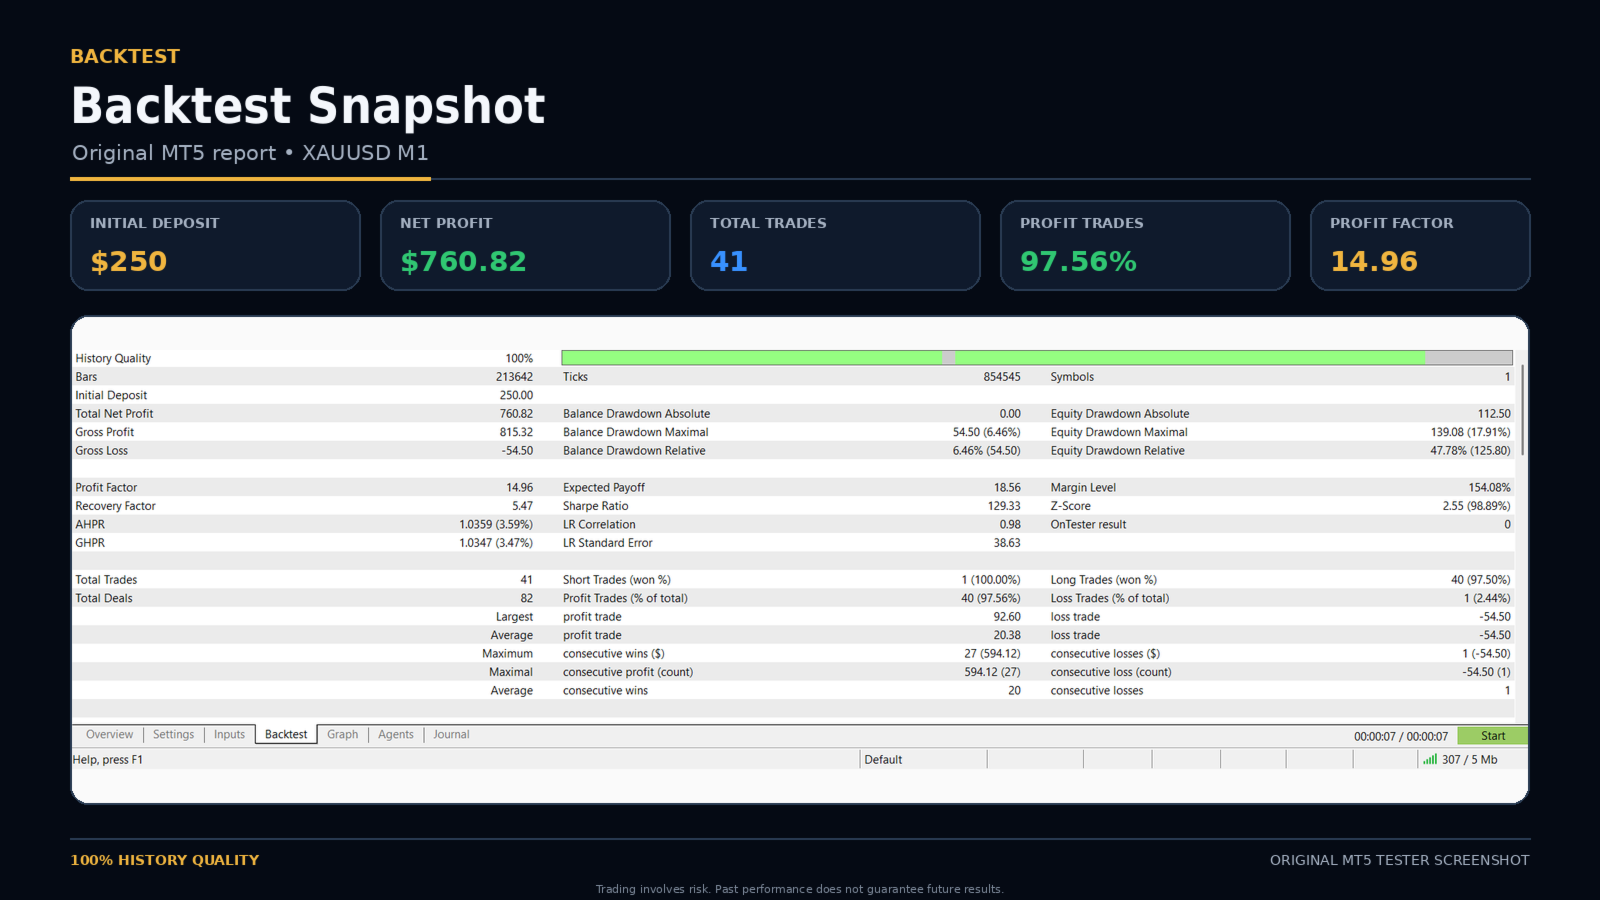This screenshot has height=900, width=1600.
Task: Click the 307 / 5 Mb traffic indicator
Action: (1469, 760)
